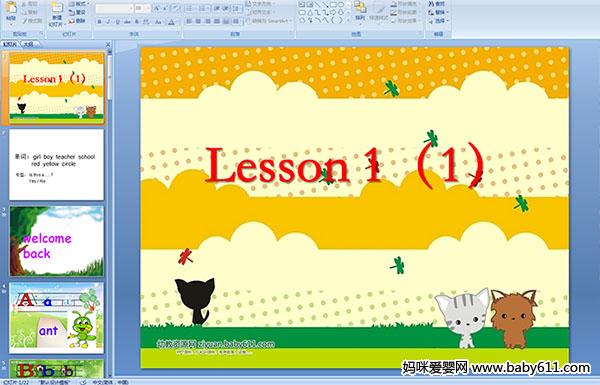Select the 'welcome back' slide thumbnail

56,241
